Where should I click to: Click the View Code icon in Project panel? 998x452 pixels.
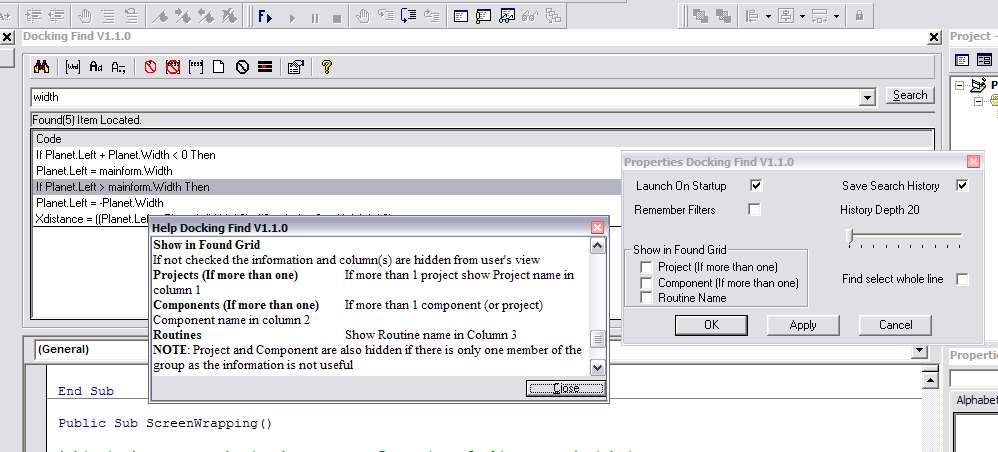tap(963, 61)
